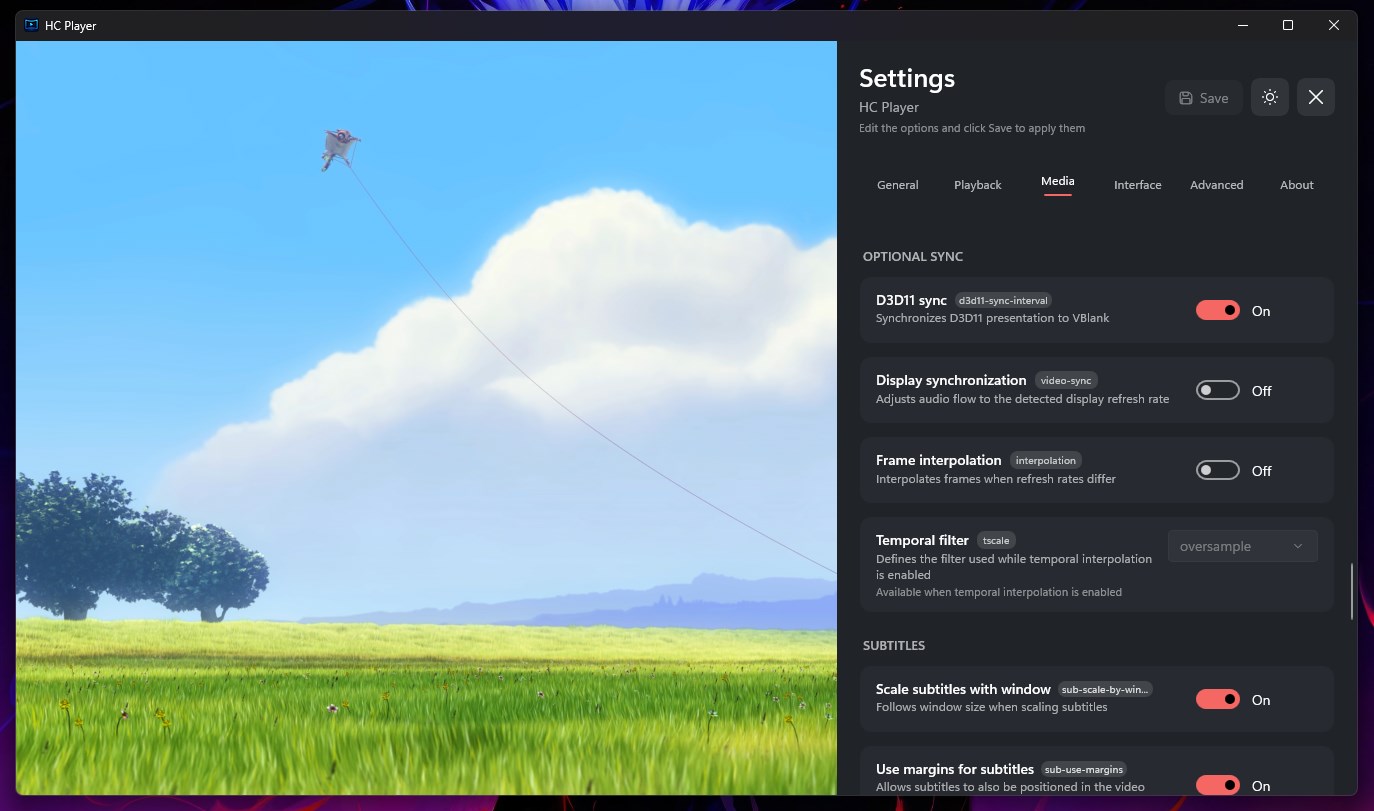
Task: Disable the D3D11 sync toggle
Action: (x=1218, y=311)
